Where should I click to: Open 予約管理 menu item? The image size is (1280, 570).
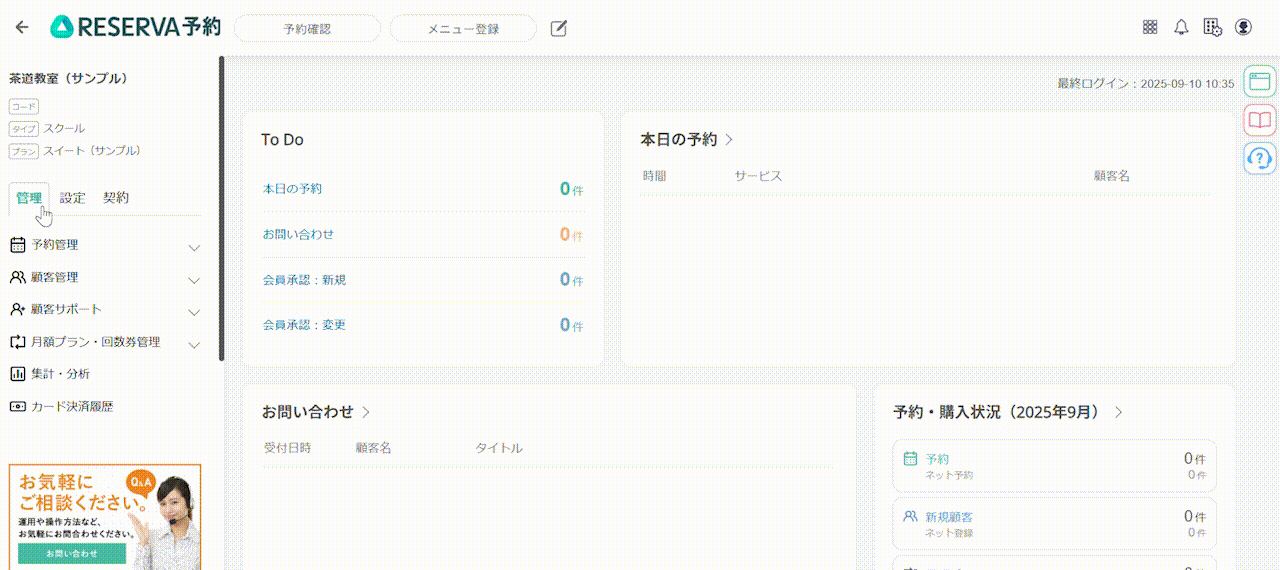[105, 245]
